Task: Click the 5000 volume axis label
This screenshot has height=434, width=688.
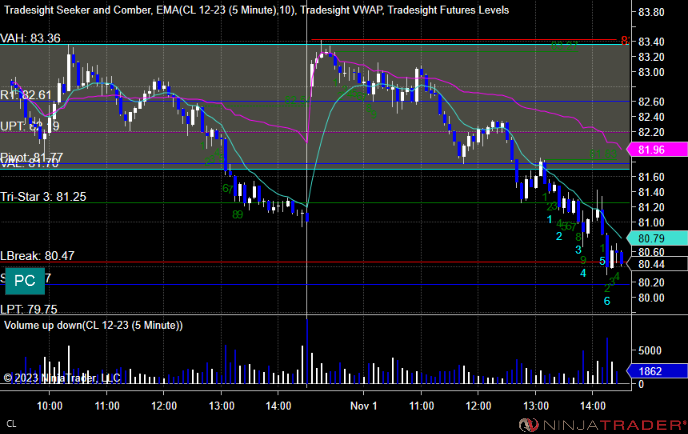Action: click(x=650, y=350)
